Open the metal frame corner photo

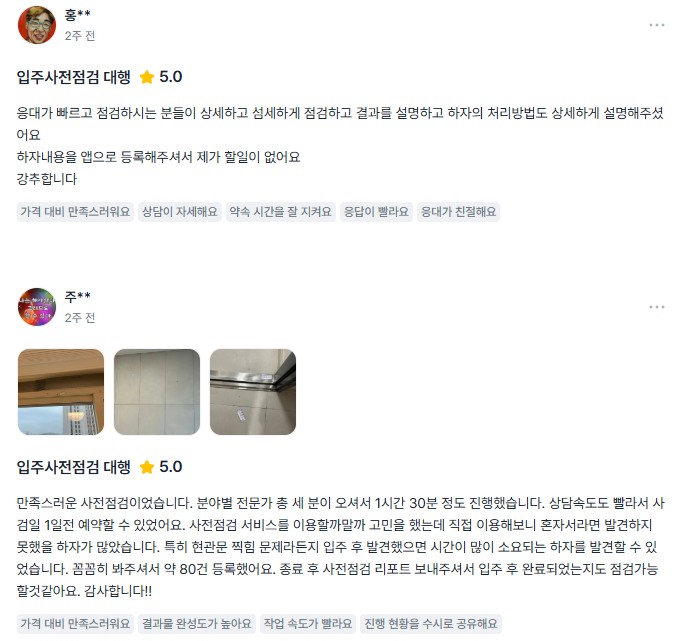pos(253,392)
